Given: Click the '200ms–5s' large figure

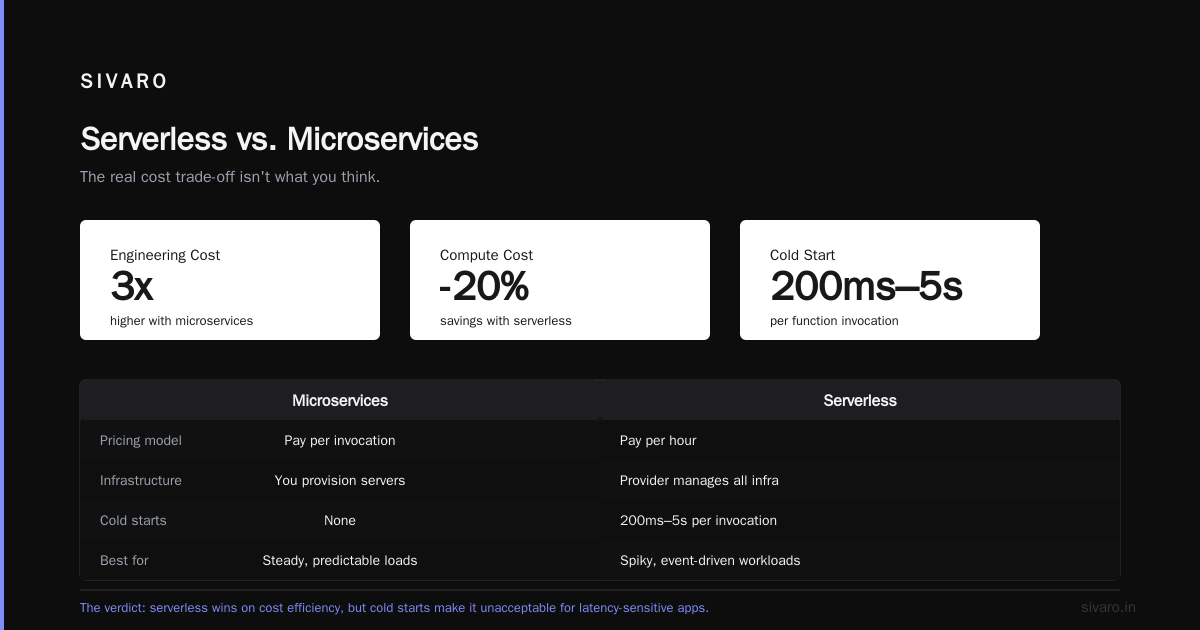Looking at the screenshot, I should [866, 287].
